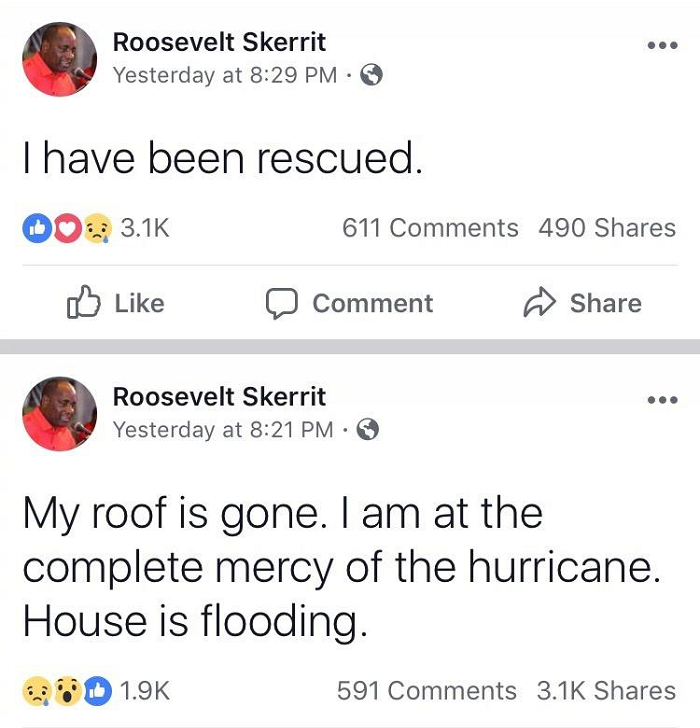View the 591 Comments on the flooding post

coord(427,690)
